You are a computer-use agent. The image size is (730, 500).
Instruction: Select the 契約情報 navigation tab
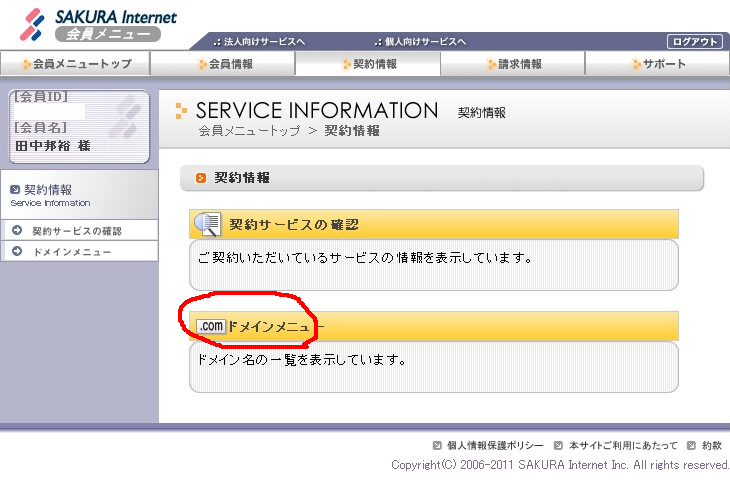(368, 64)
